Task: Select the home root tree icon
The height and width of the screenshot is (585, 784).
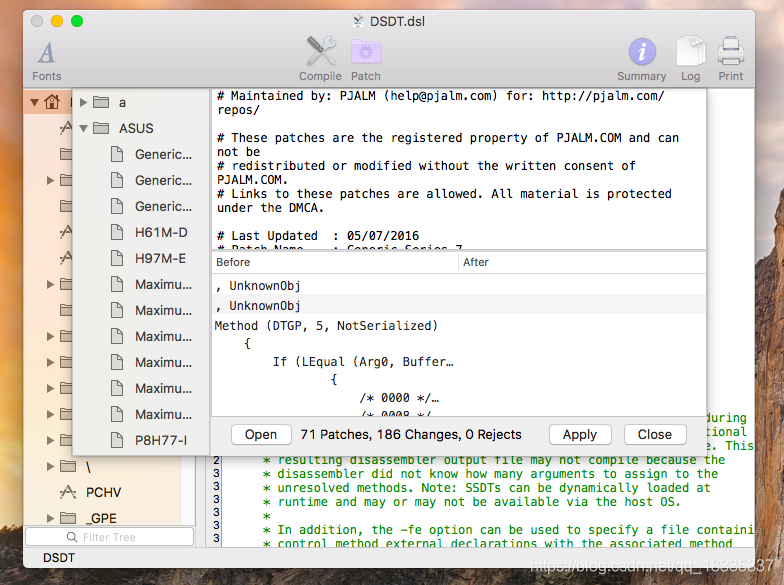Action: [52, 102]
